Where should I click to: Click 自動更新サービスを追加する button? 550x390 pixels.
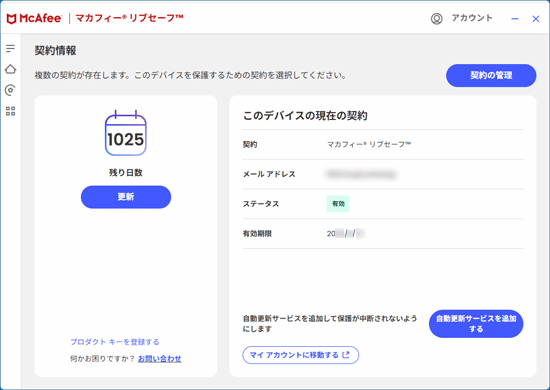476,324
